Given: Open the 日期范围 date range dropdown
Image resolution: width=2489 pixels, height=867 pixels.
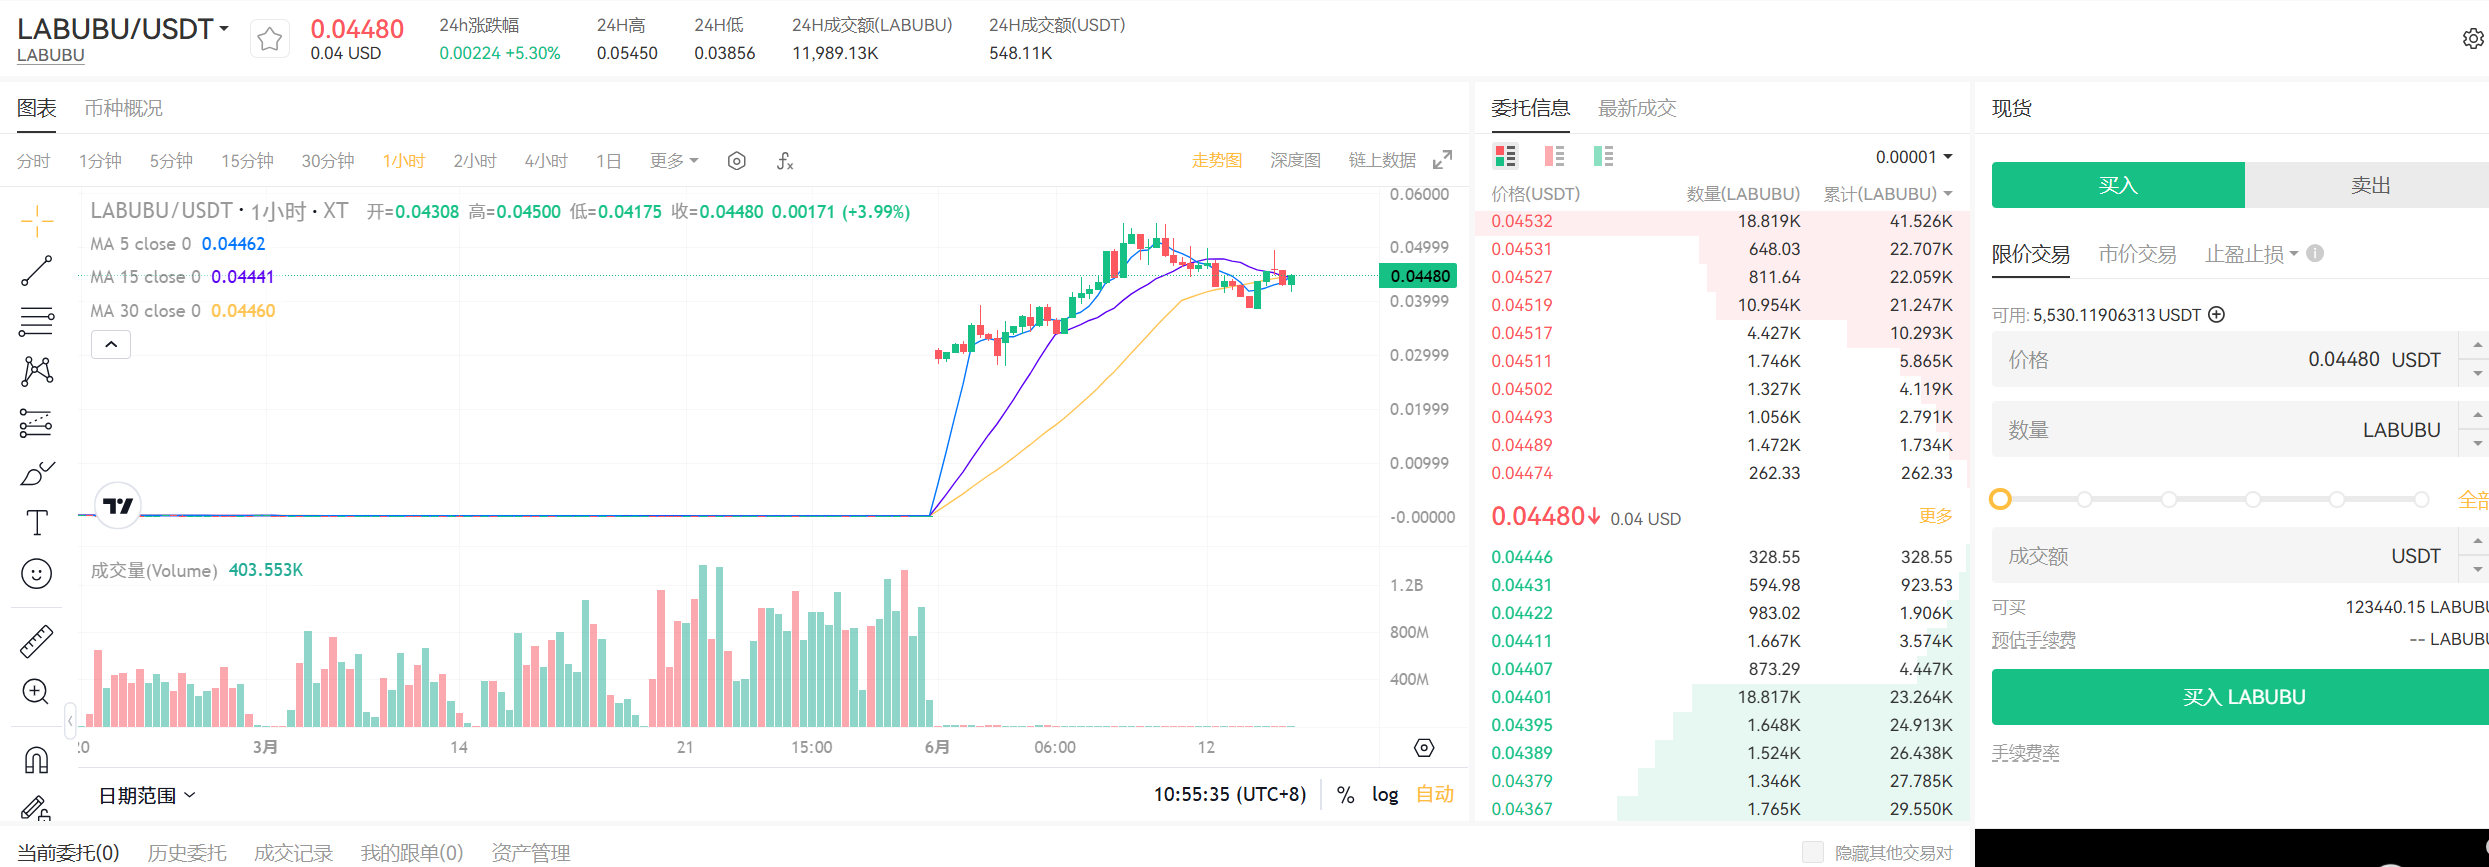Looking at the screenshot, I should pyautogui.click(x=147, y=795).
